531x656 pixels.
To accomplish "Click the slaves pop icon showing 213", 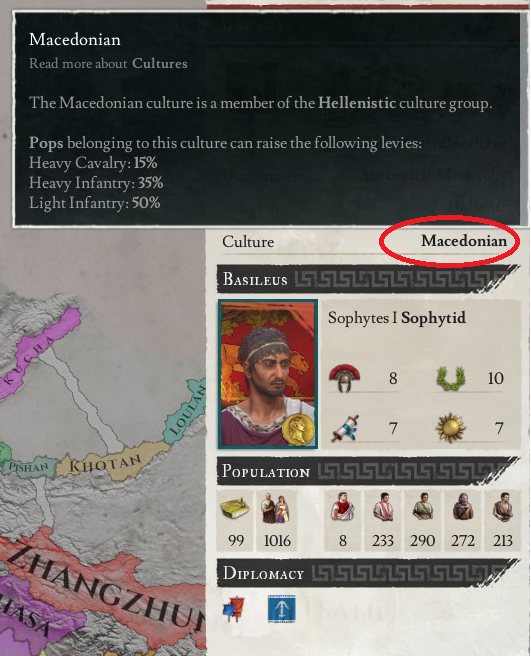I will click(x=503, y=507).
